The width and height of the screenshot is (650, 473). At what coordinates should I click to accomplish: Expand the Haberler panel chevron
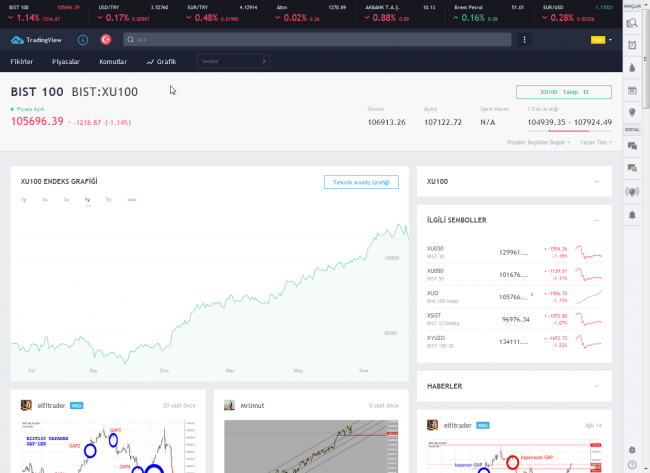(x=597, y=386)
